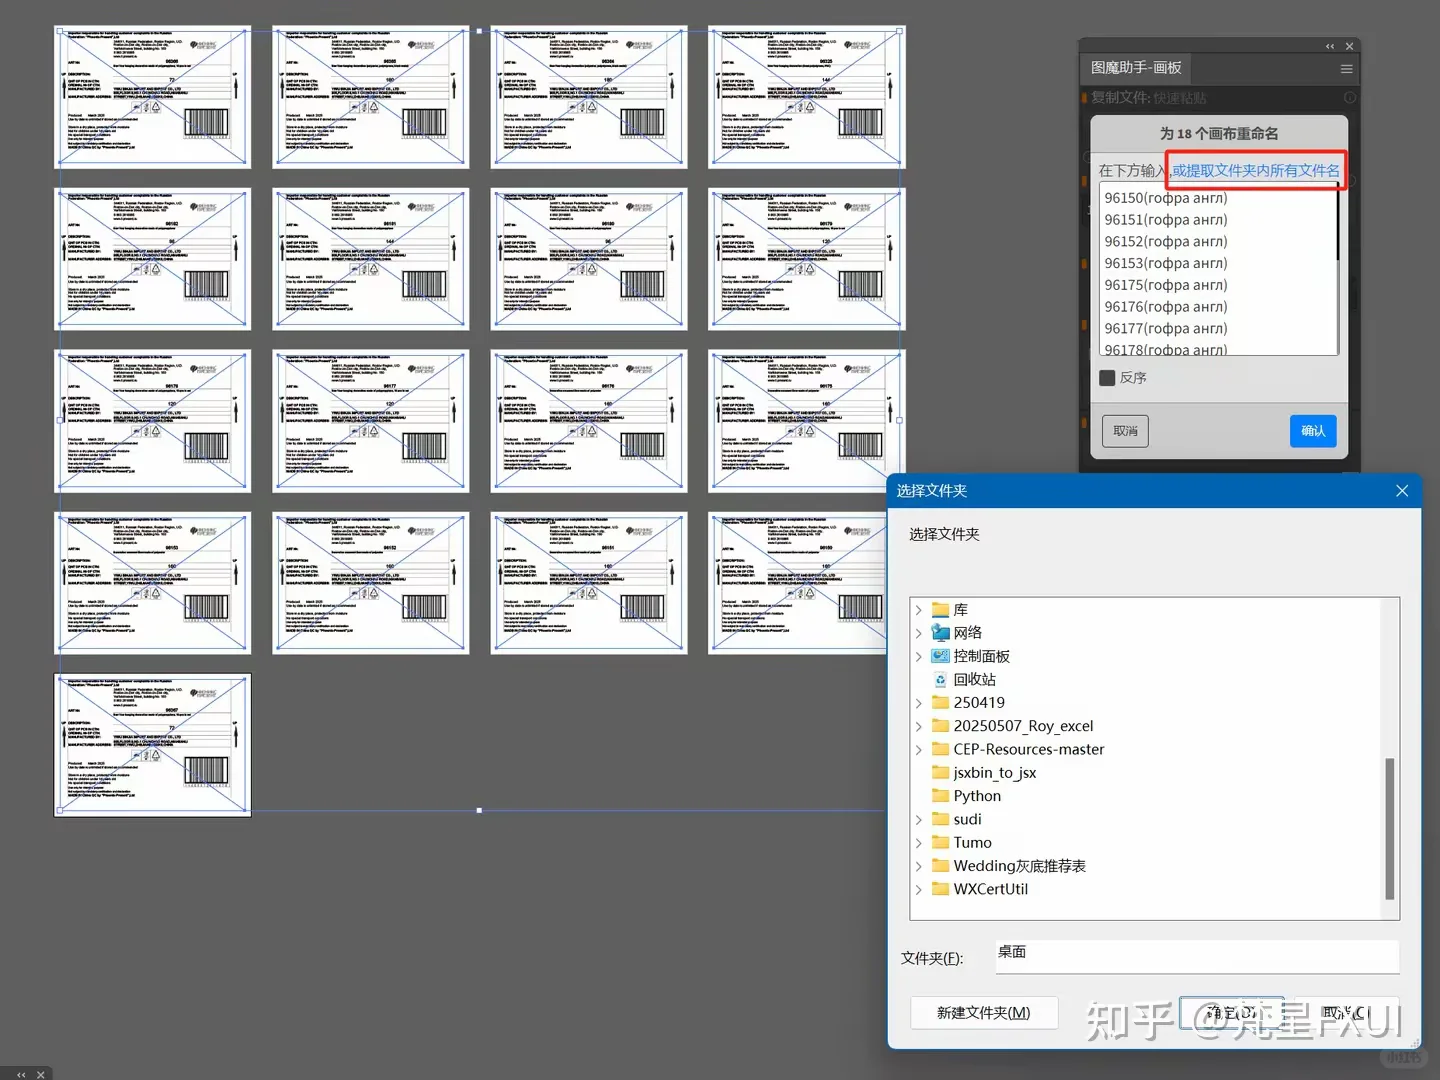1440x1080 pixels.
Task: Click the 或提取文件夹内所有文件名 link
Action: (x=1256, y=171)
